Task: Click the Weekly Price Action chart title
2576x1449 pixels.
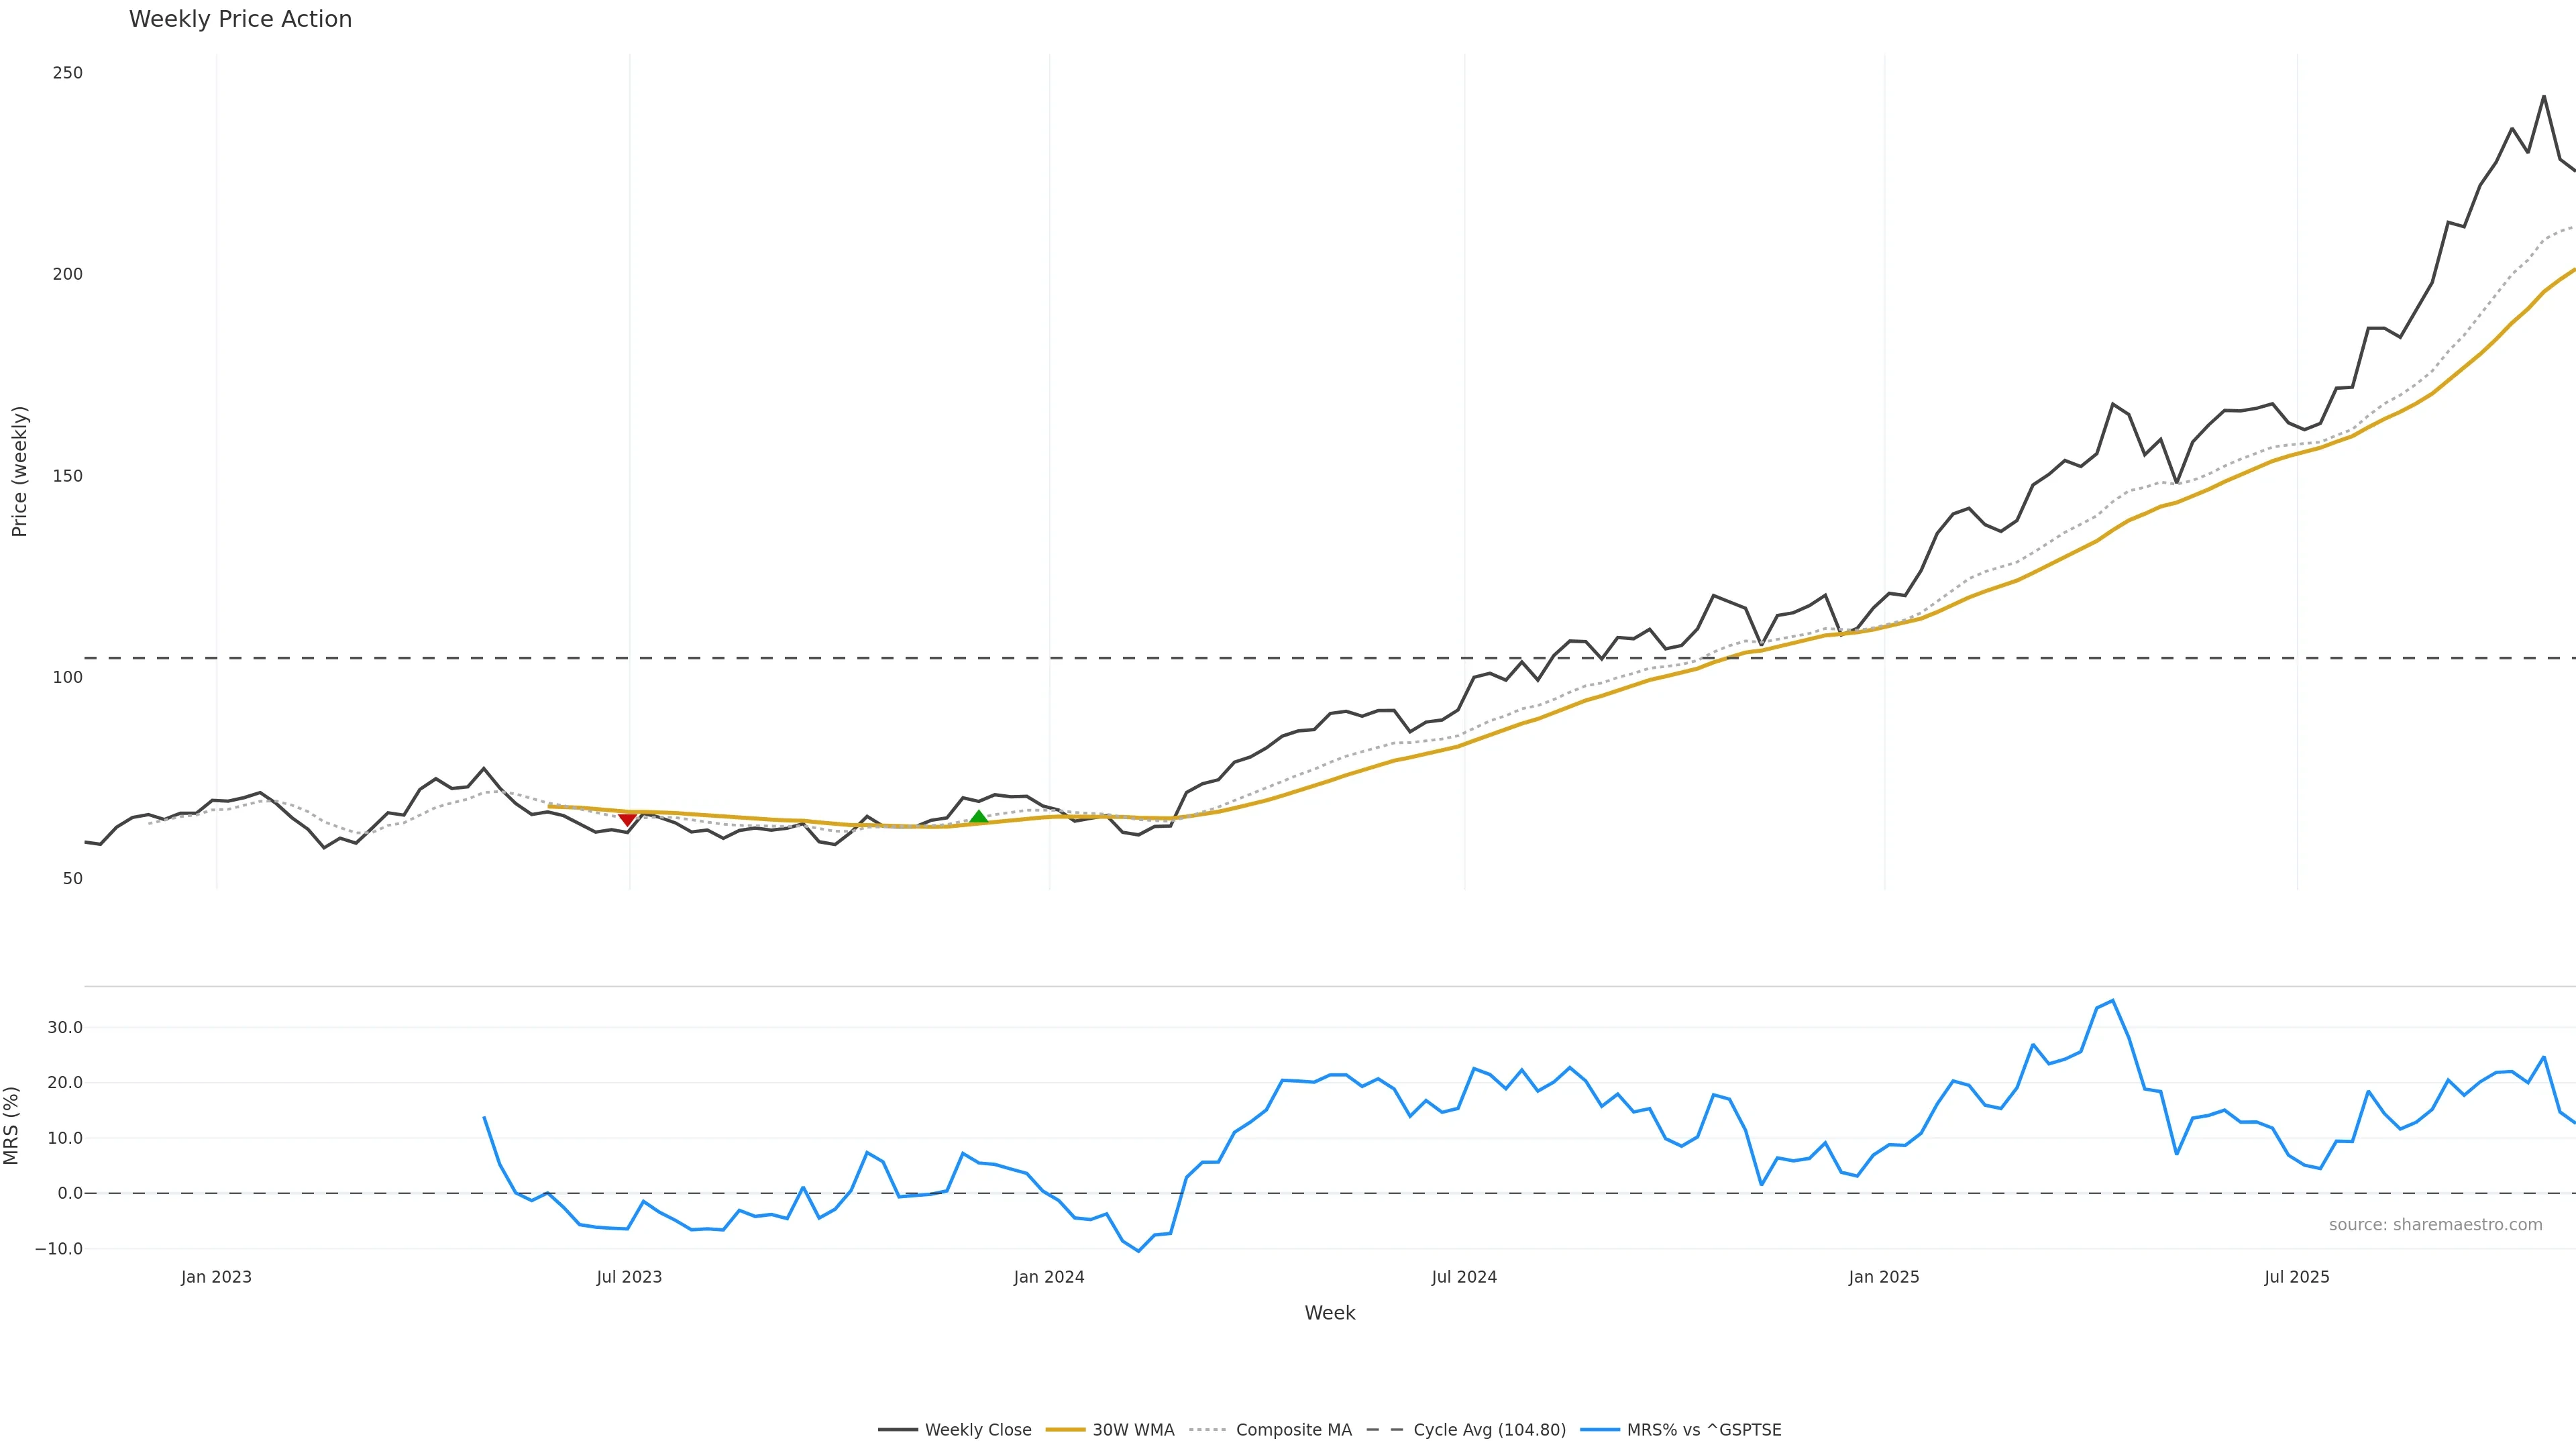Action: coord(240,19)
